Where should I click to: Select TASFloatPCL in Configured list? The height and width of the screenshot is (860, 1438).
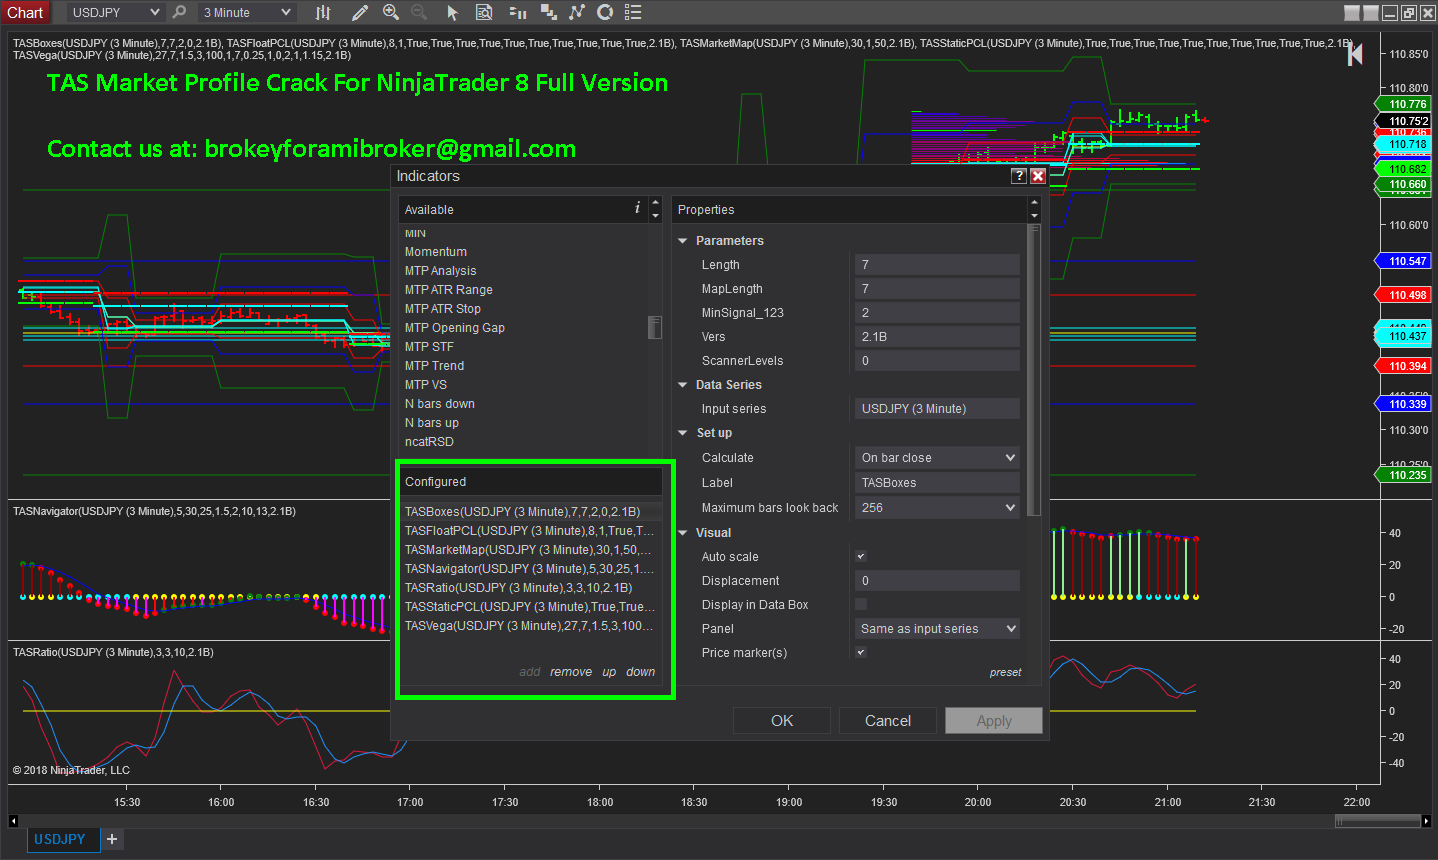pyautogui.click(x=530, y=530)
